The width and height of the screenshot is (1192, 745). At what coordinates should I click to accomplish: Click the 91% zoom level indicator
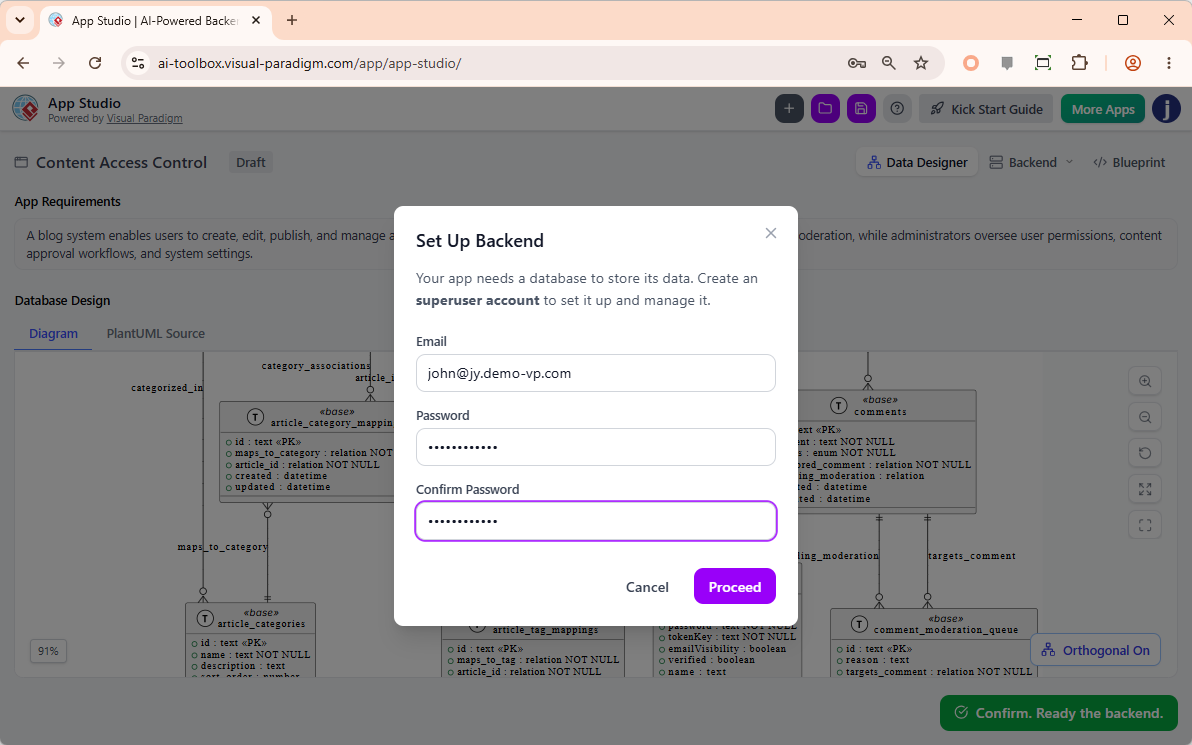(x=48, y=651)
